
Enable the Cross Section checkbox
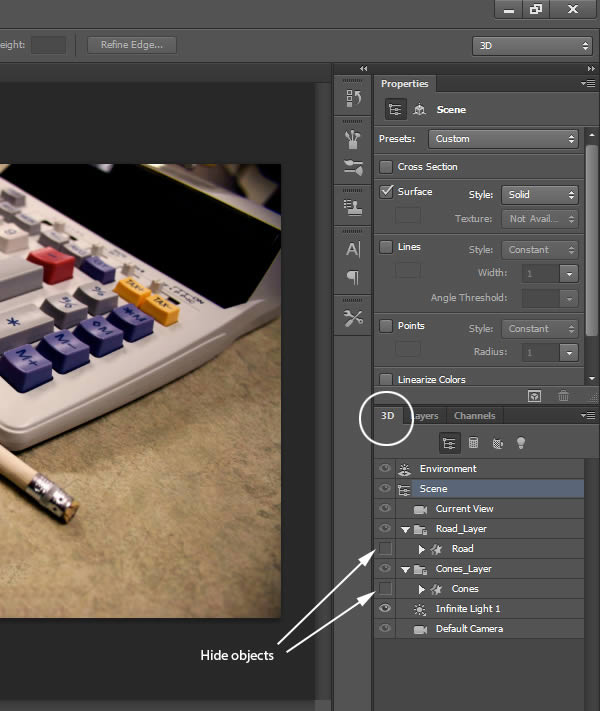pyautogui.click(x=386, y=167)
